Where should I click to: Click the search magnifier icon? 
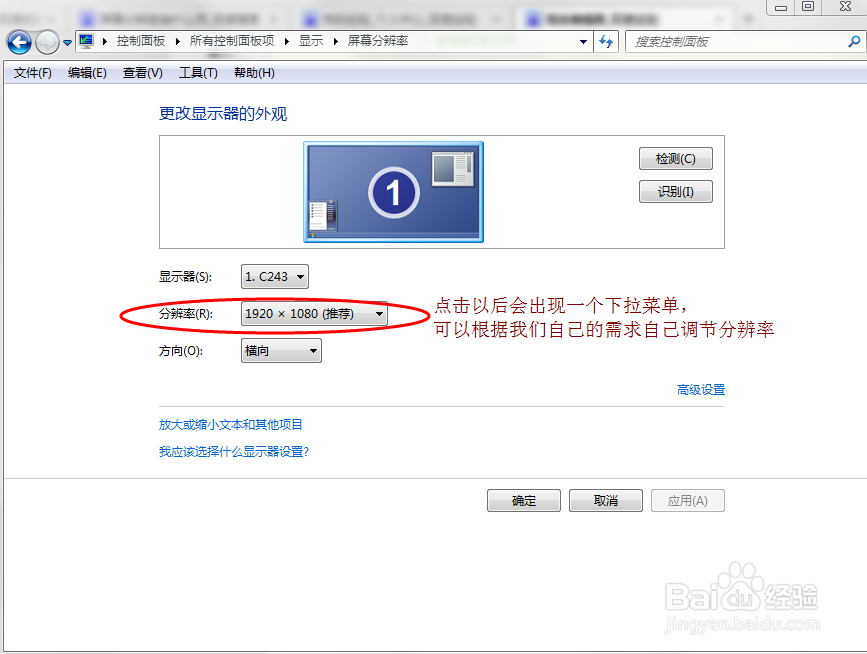tap(854, 41)
